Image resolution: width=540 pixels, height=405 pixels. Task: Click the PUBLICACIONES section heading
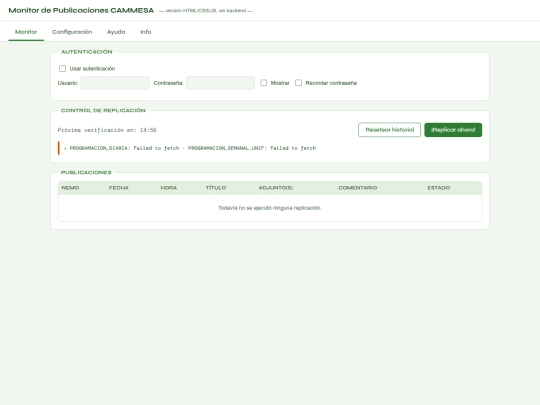[86, 172]
